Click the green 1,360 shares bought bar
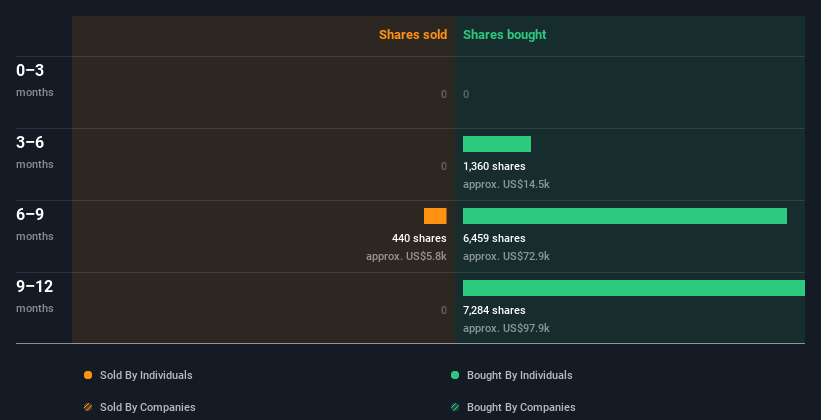 [497, 144]
